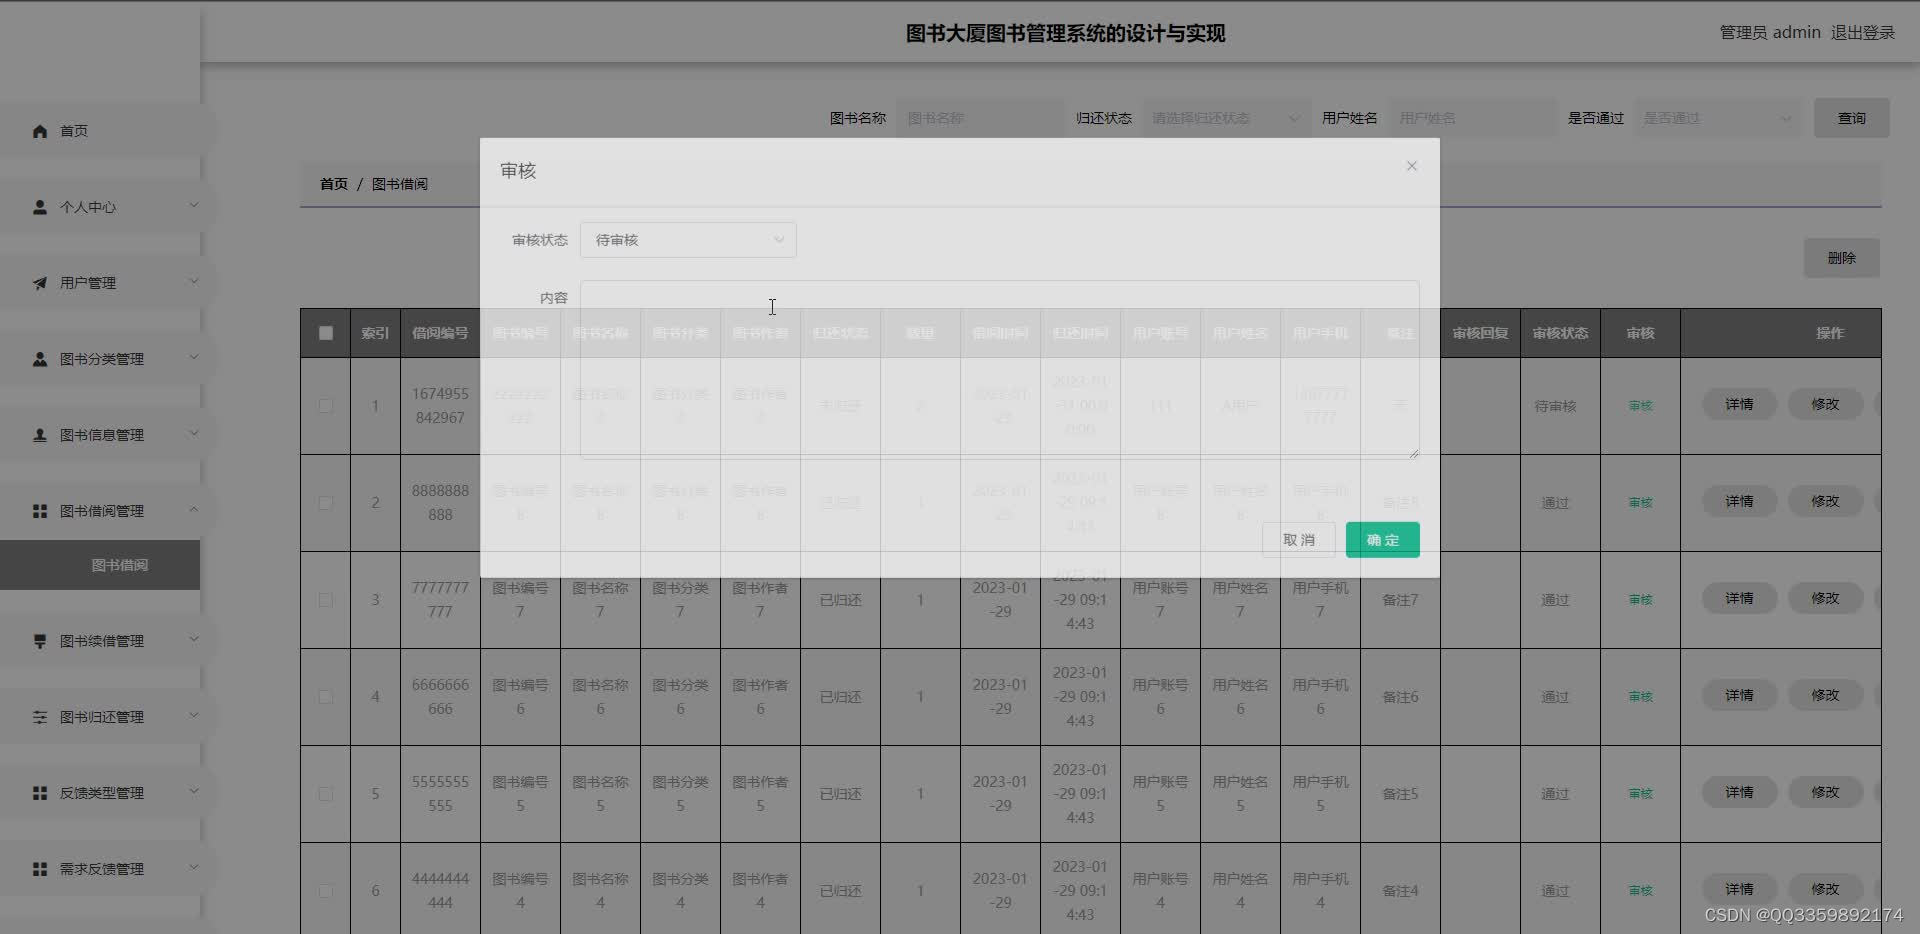The height and width of the screenshot is (934, 1920).
Task: Click the grid icon beside 图书借阅管理
Action: [x=40, y=511]
